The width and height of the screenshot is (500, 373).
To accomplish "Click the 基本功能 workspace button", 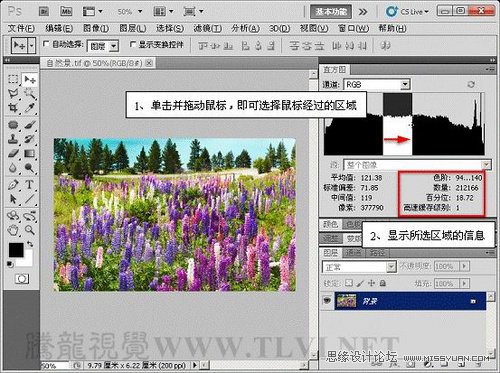I will 331,12.
